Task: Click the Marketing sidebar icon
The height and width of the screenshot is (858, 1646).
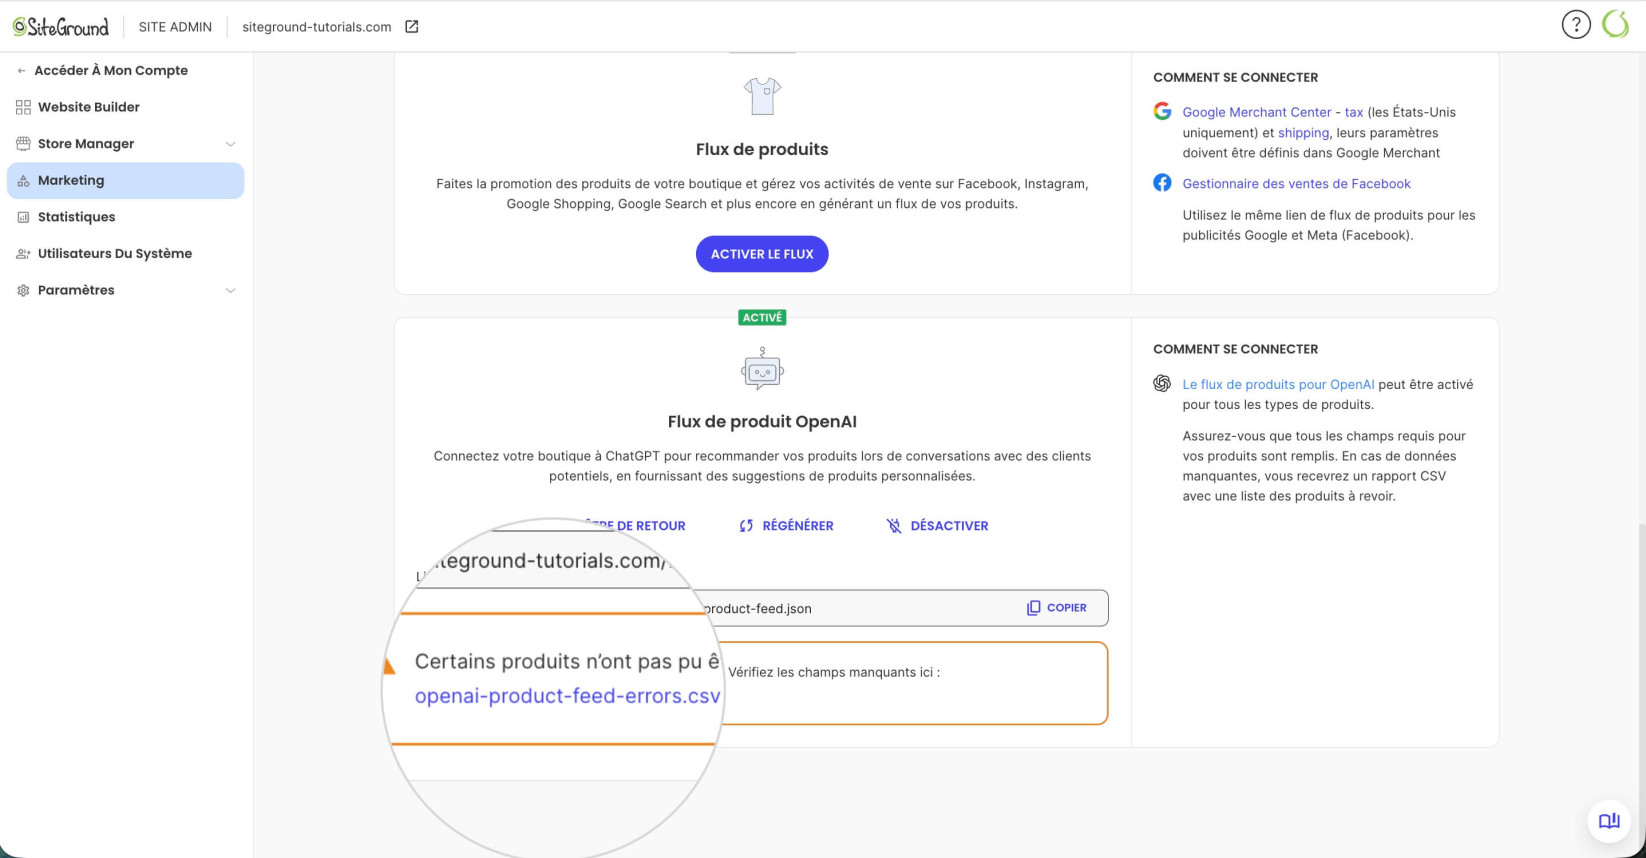Action: (x=23, y=181)
